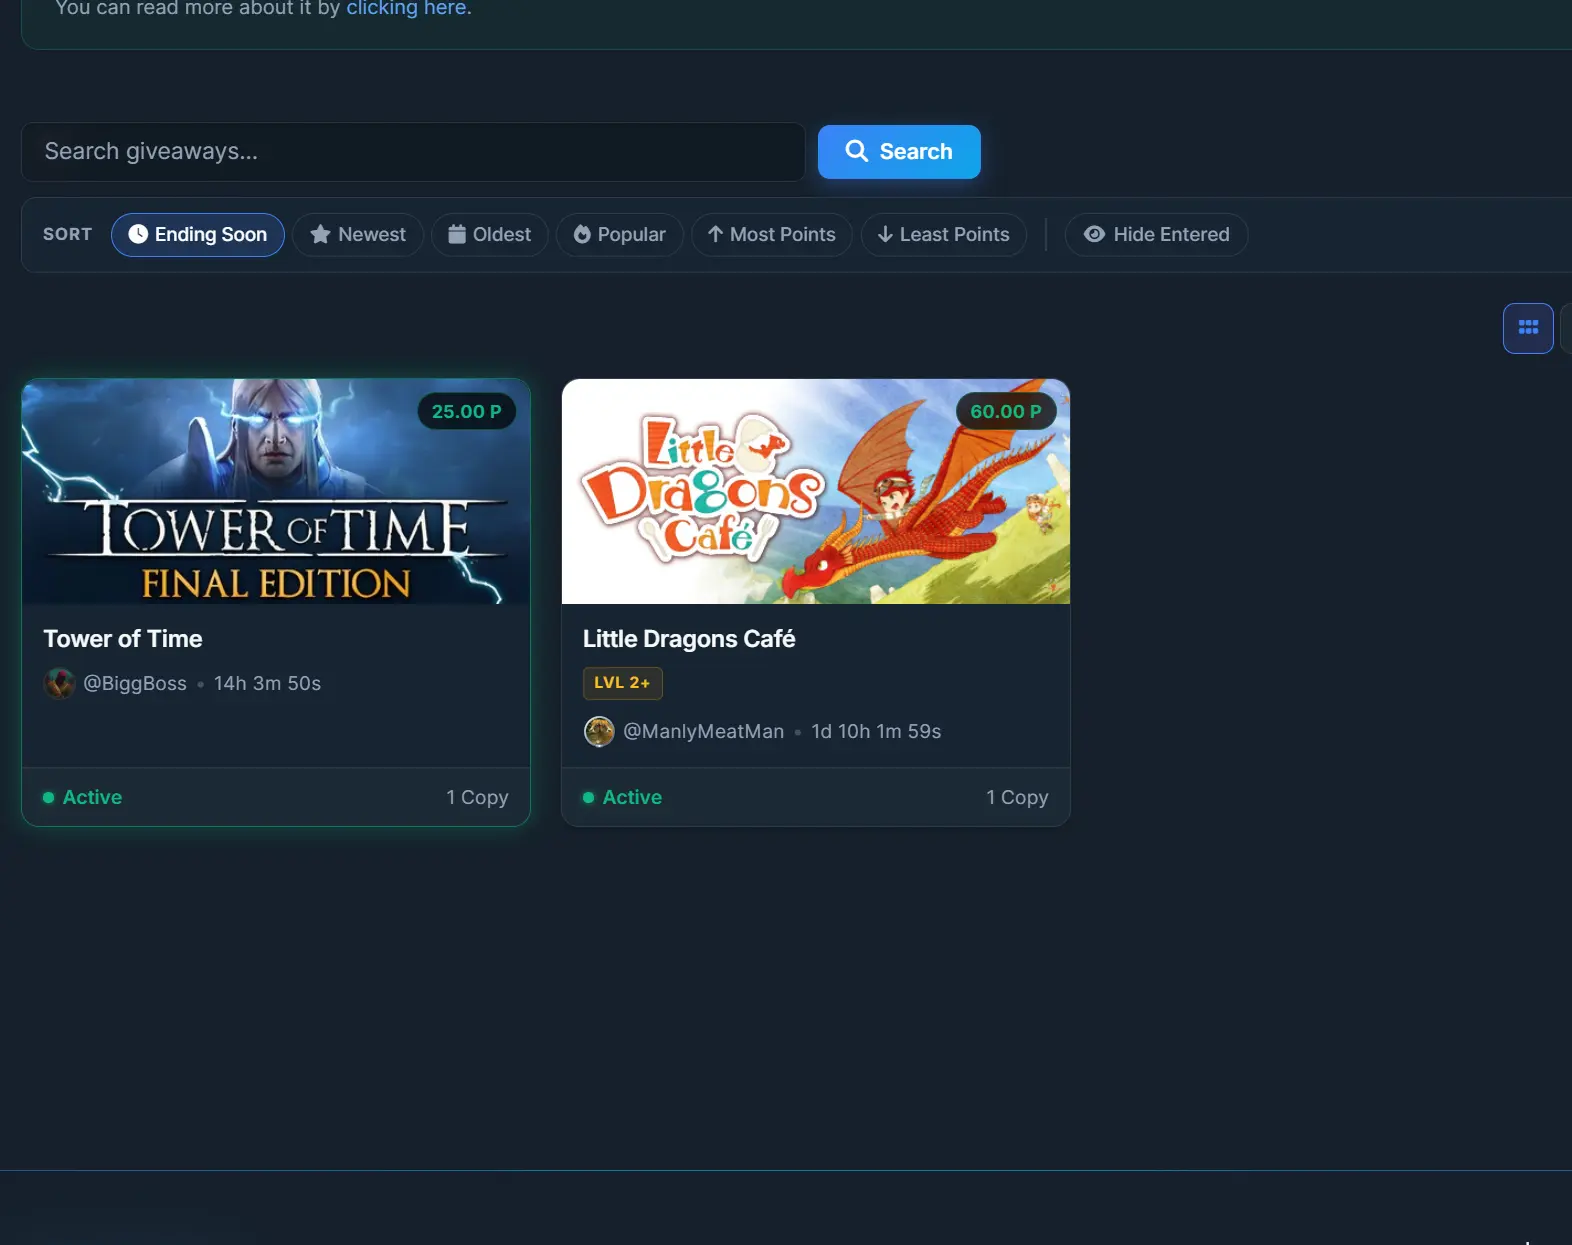
Task: Sort giveaways by Most Points
Action: [772, 234]
